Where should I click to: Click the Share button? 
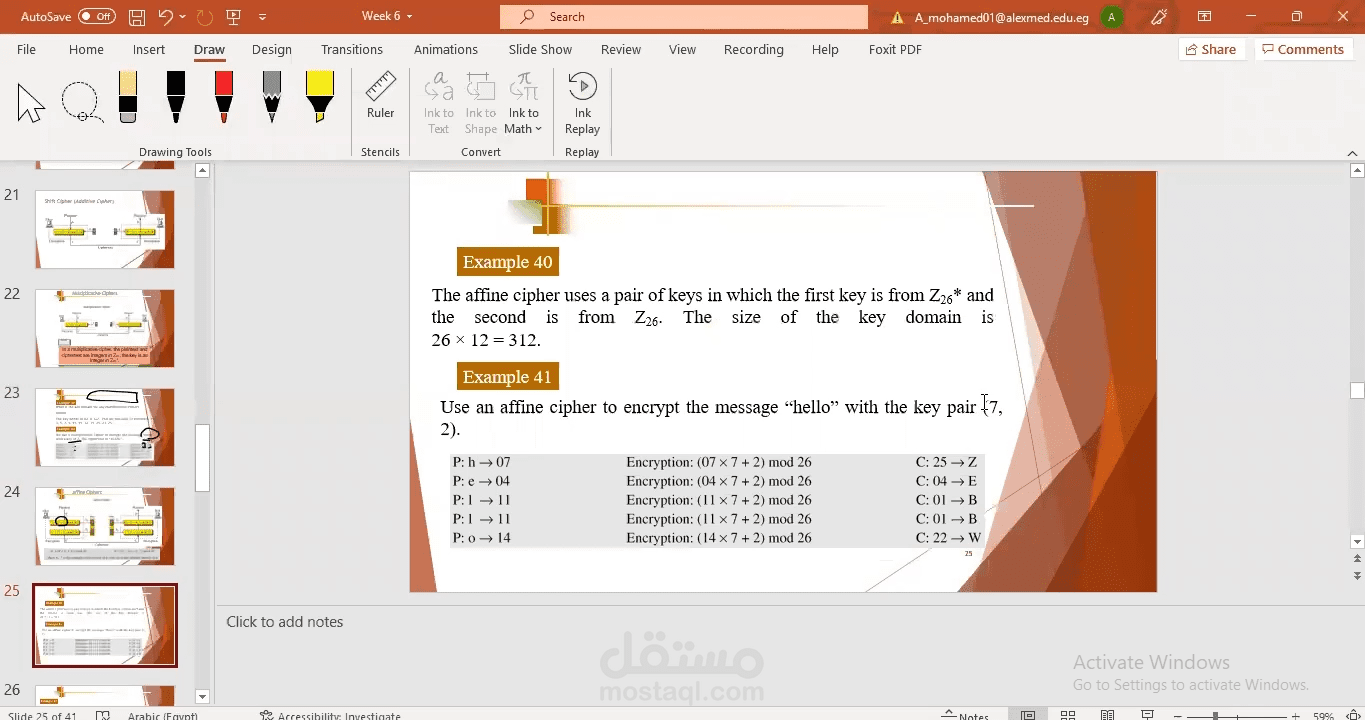tap(1211, 49)
